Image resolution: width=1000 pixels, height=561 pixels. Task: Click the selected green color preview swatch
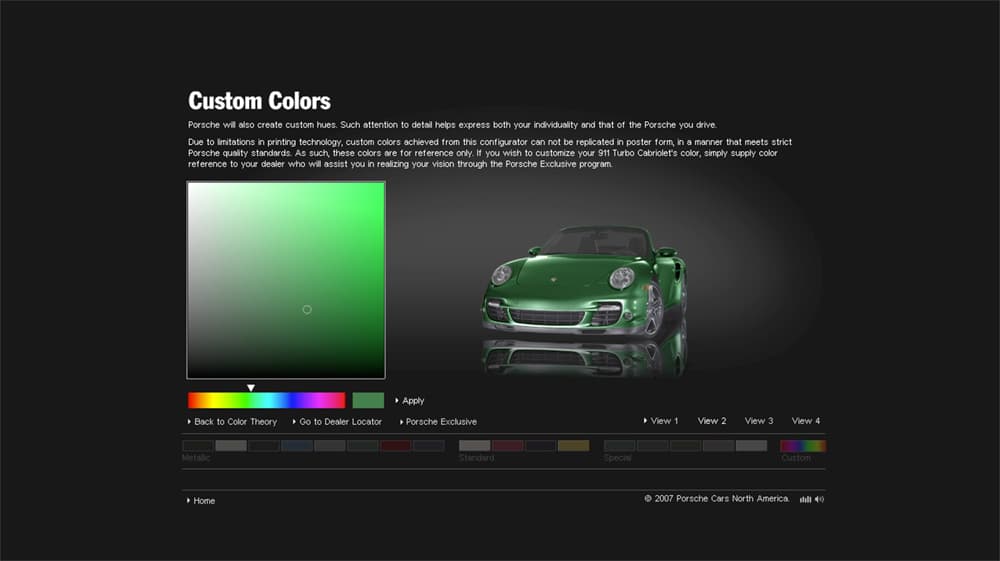click(368, 400)
